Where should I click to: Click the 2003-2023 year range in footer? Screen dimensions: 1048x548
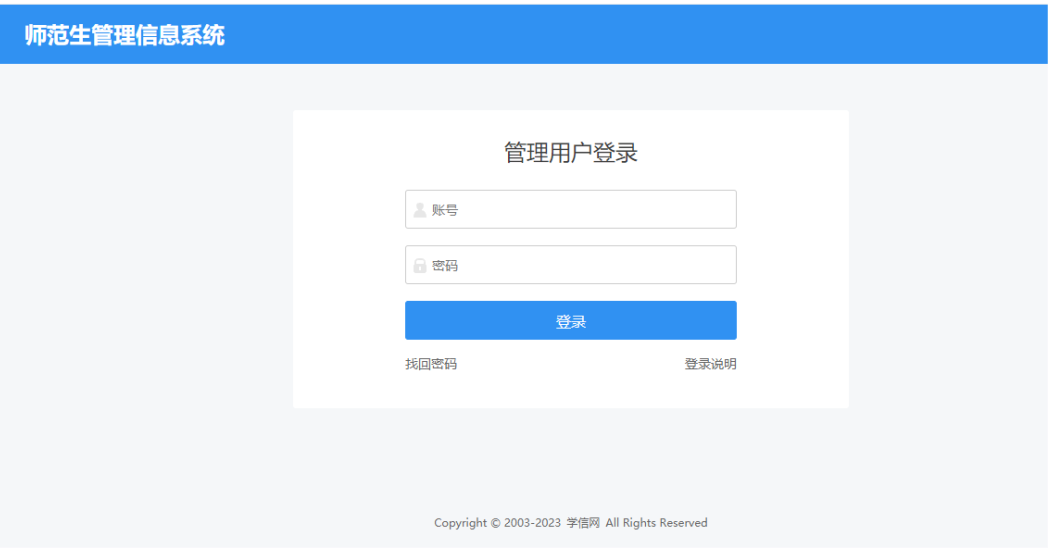tap(533, 523)
